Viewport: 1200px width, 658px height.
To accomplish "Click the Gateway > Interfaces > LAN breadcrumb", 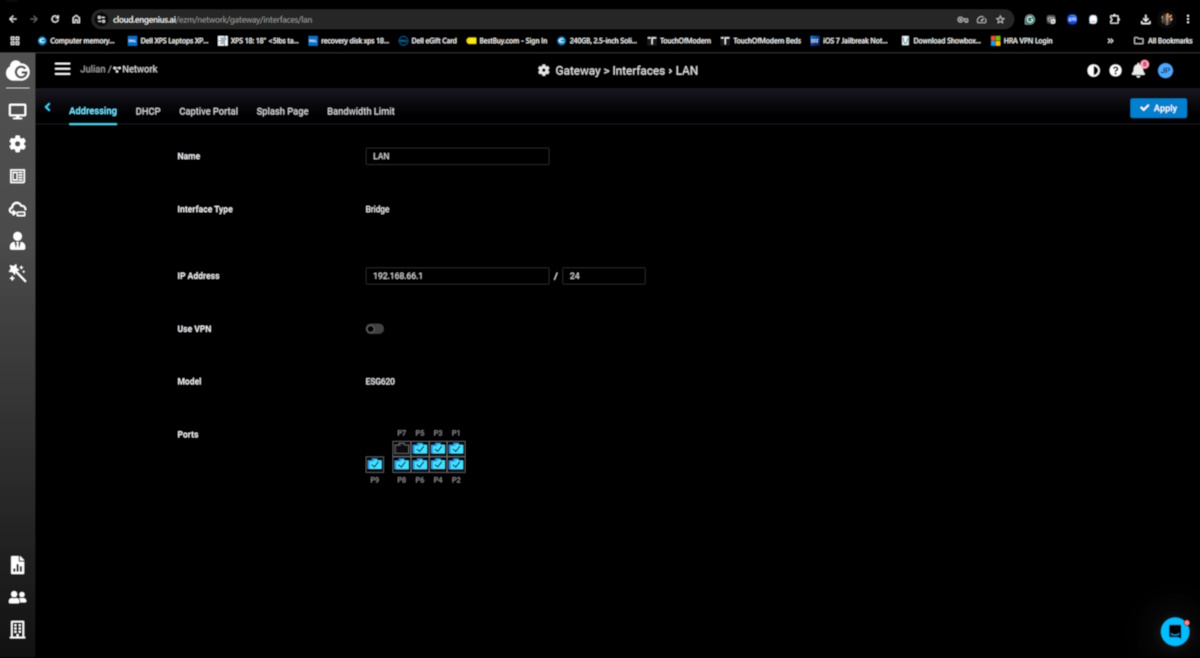I will (x=625, y=70).
